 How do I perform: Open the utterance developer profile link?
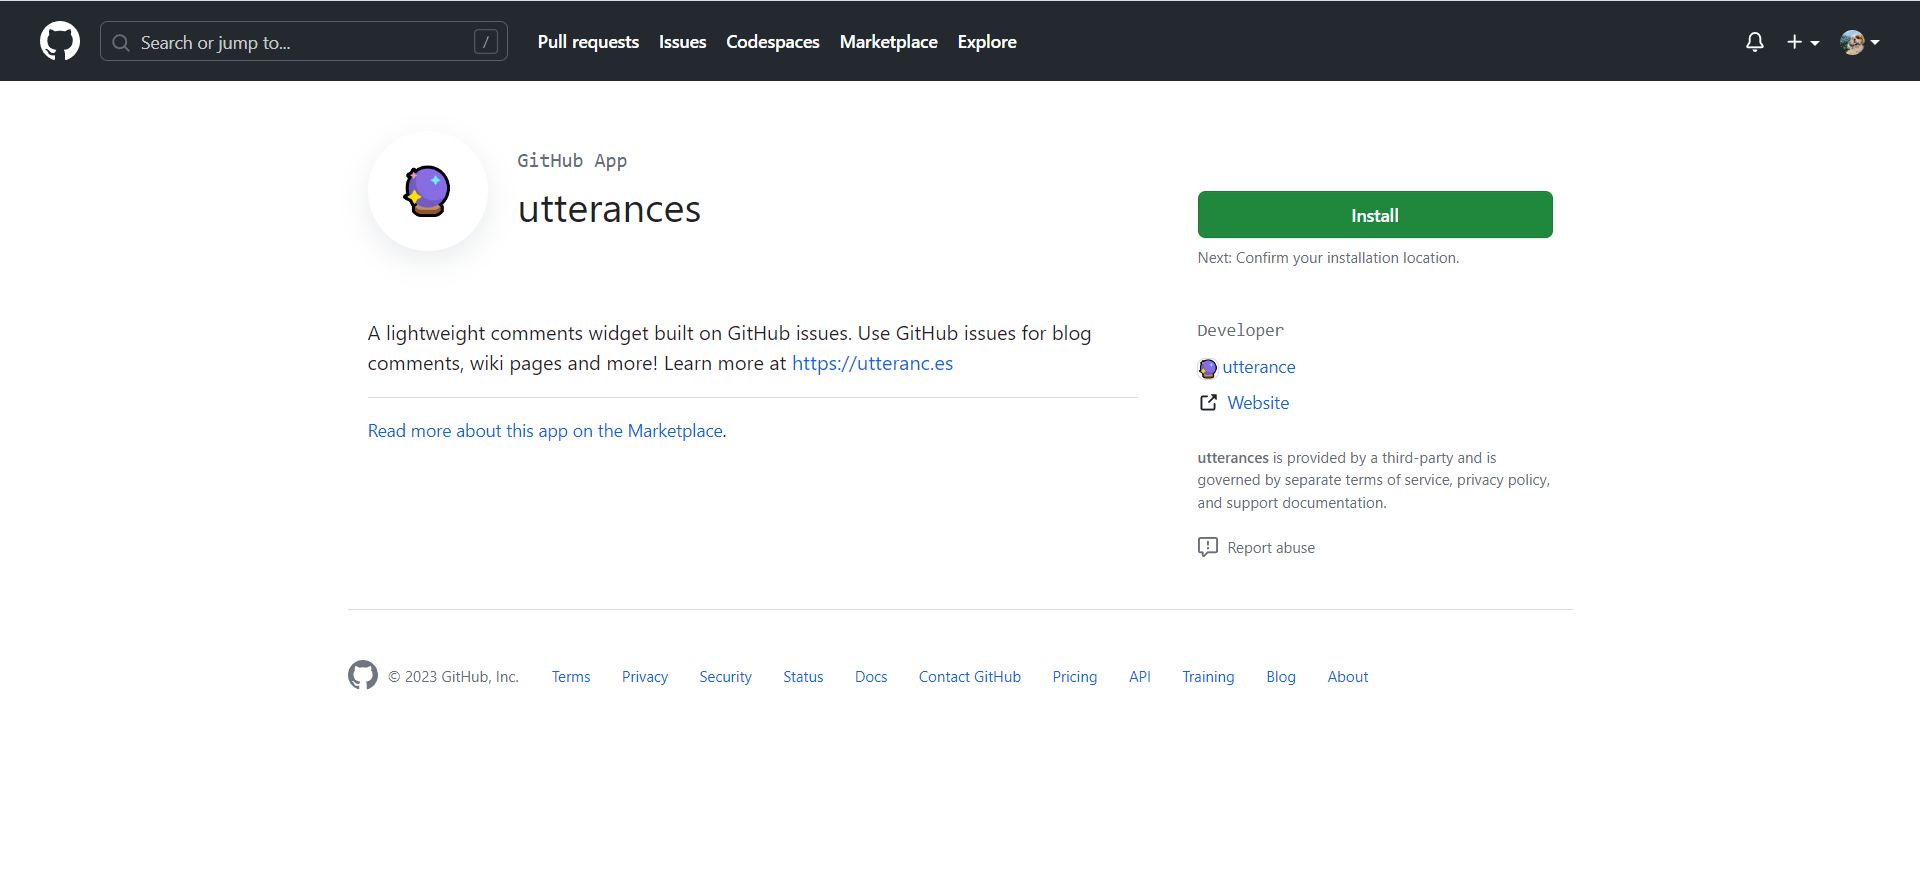pyautogui.click(x=1259, y=367)
